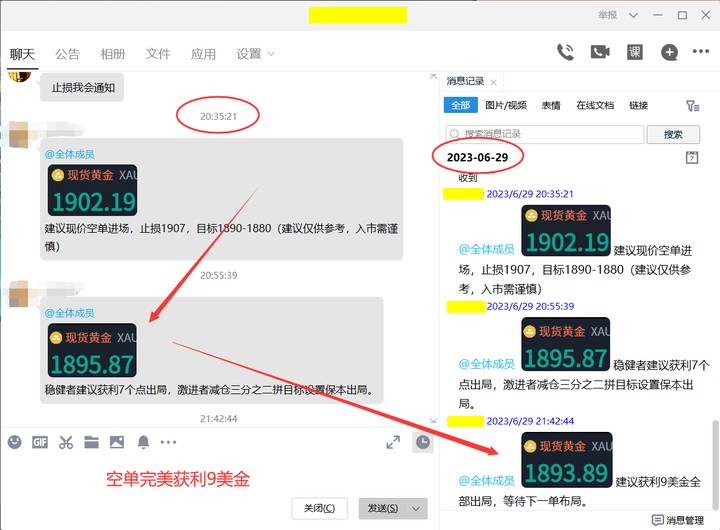Filter history by 链接
Viewport: 720px width, 530px height.
638,105
